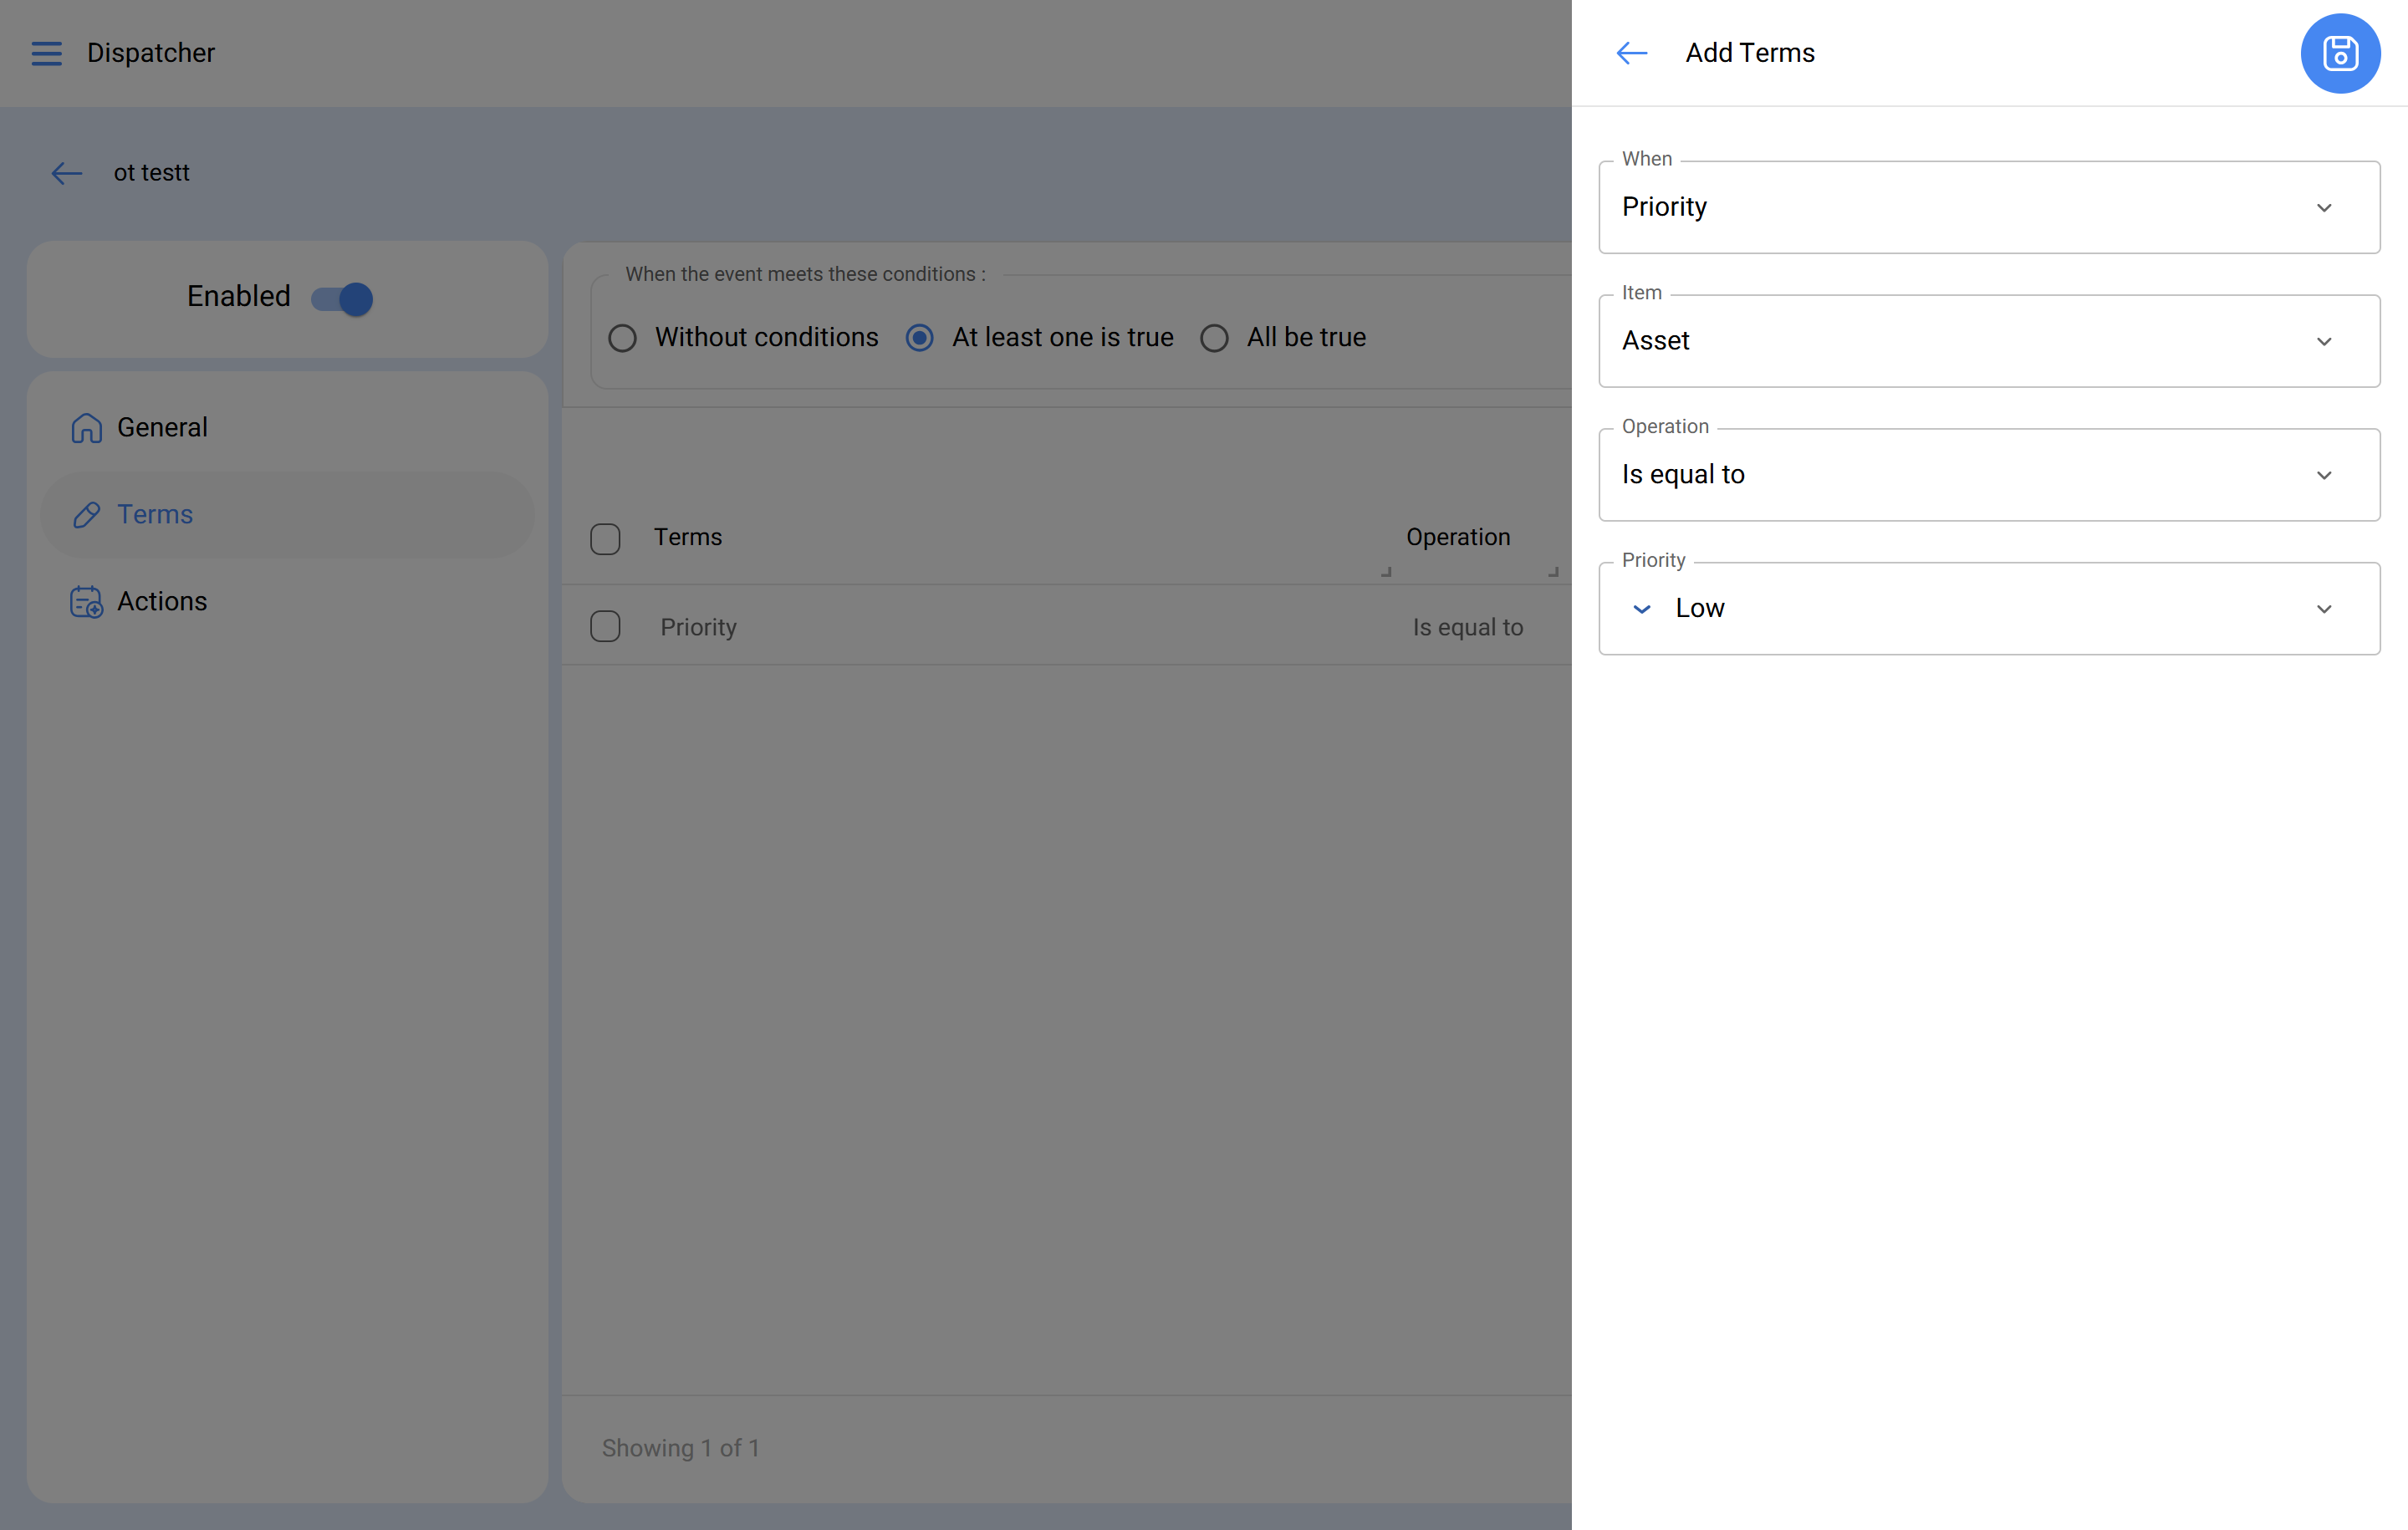Select Without conditions radio button
The width and height of the screenshot is (2408, 1530).
click(622, 338)
